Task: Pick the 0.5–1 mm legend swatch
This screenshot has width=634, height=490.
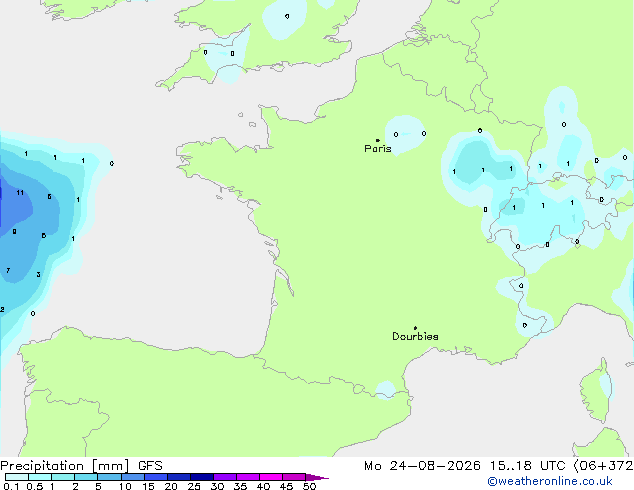Action: tap(40, 477)
